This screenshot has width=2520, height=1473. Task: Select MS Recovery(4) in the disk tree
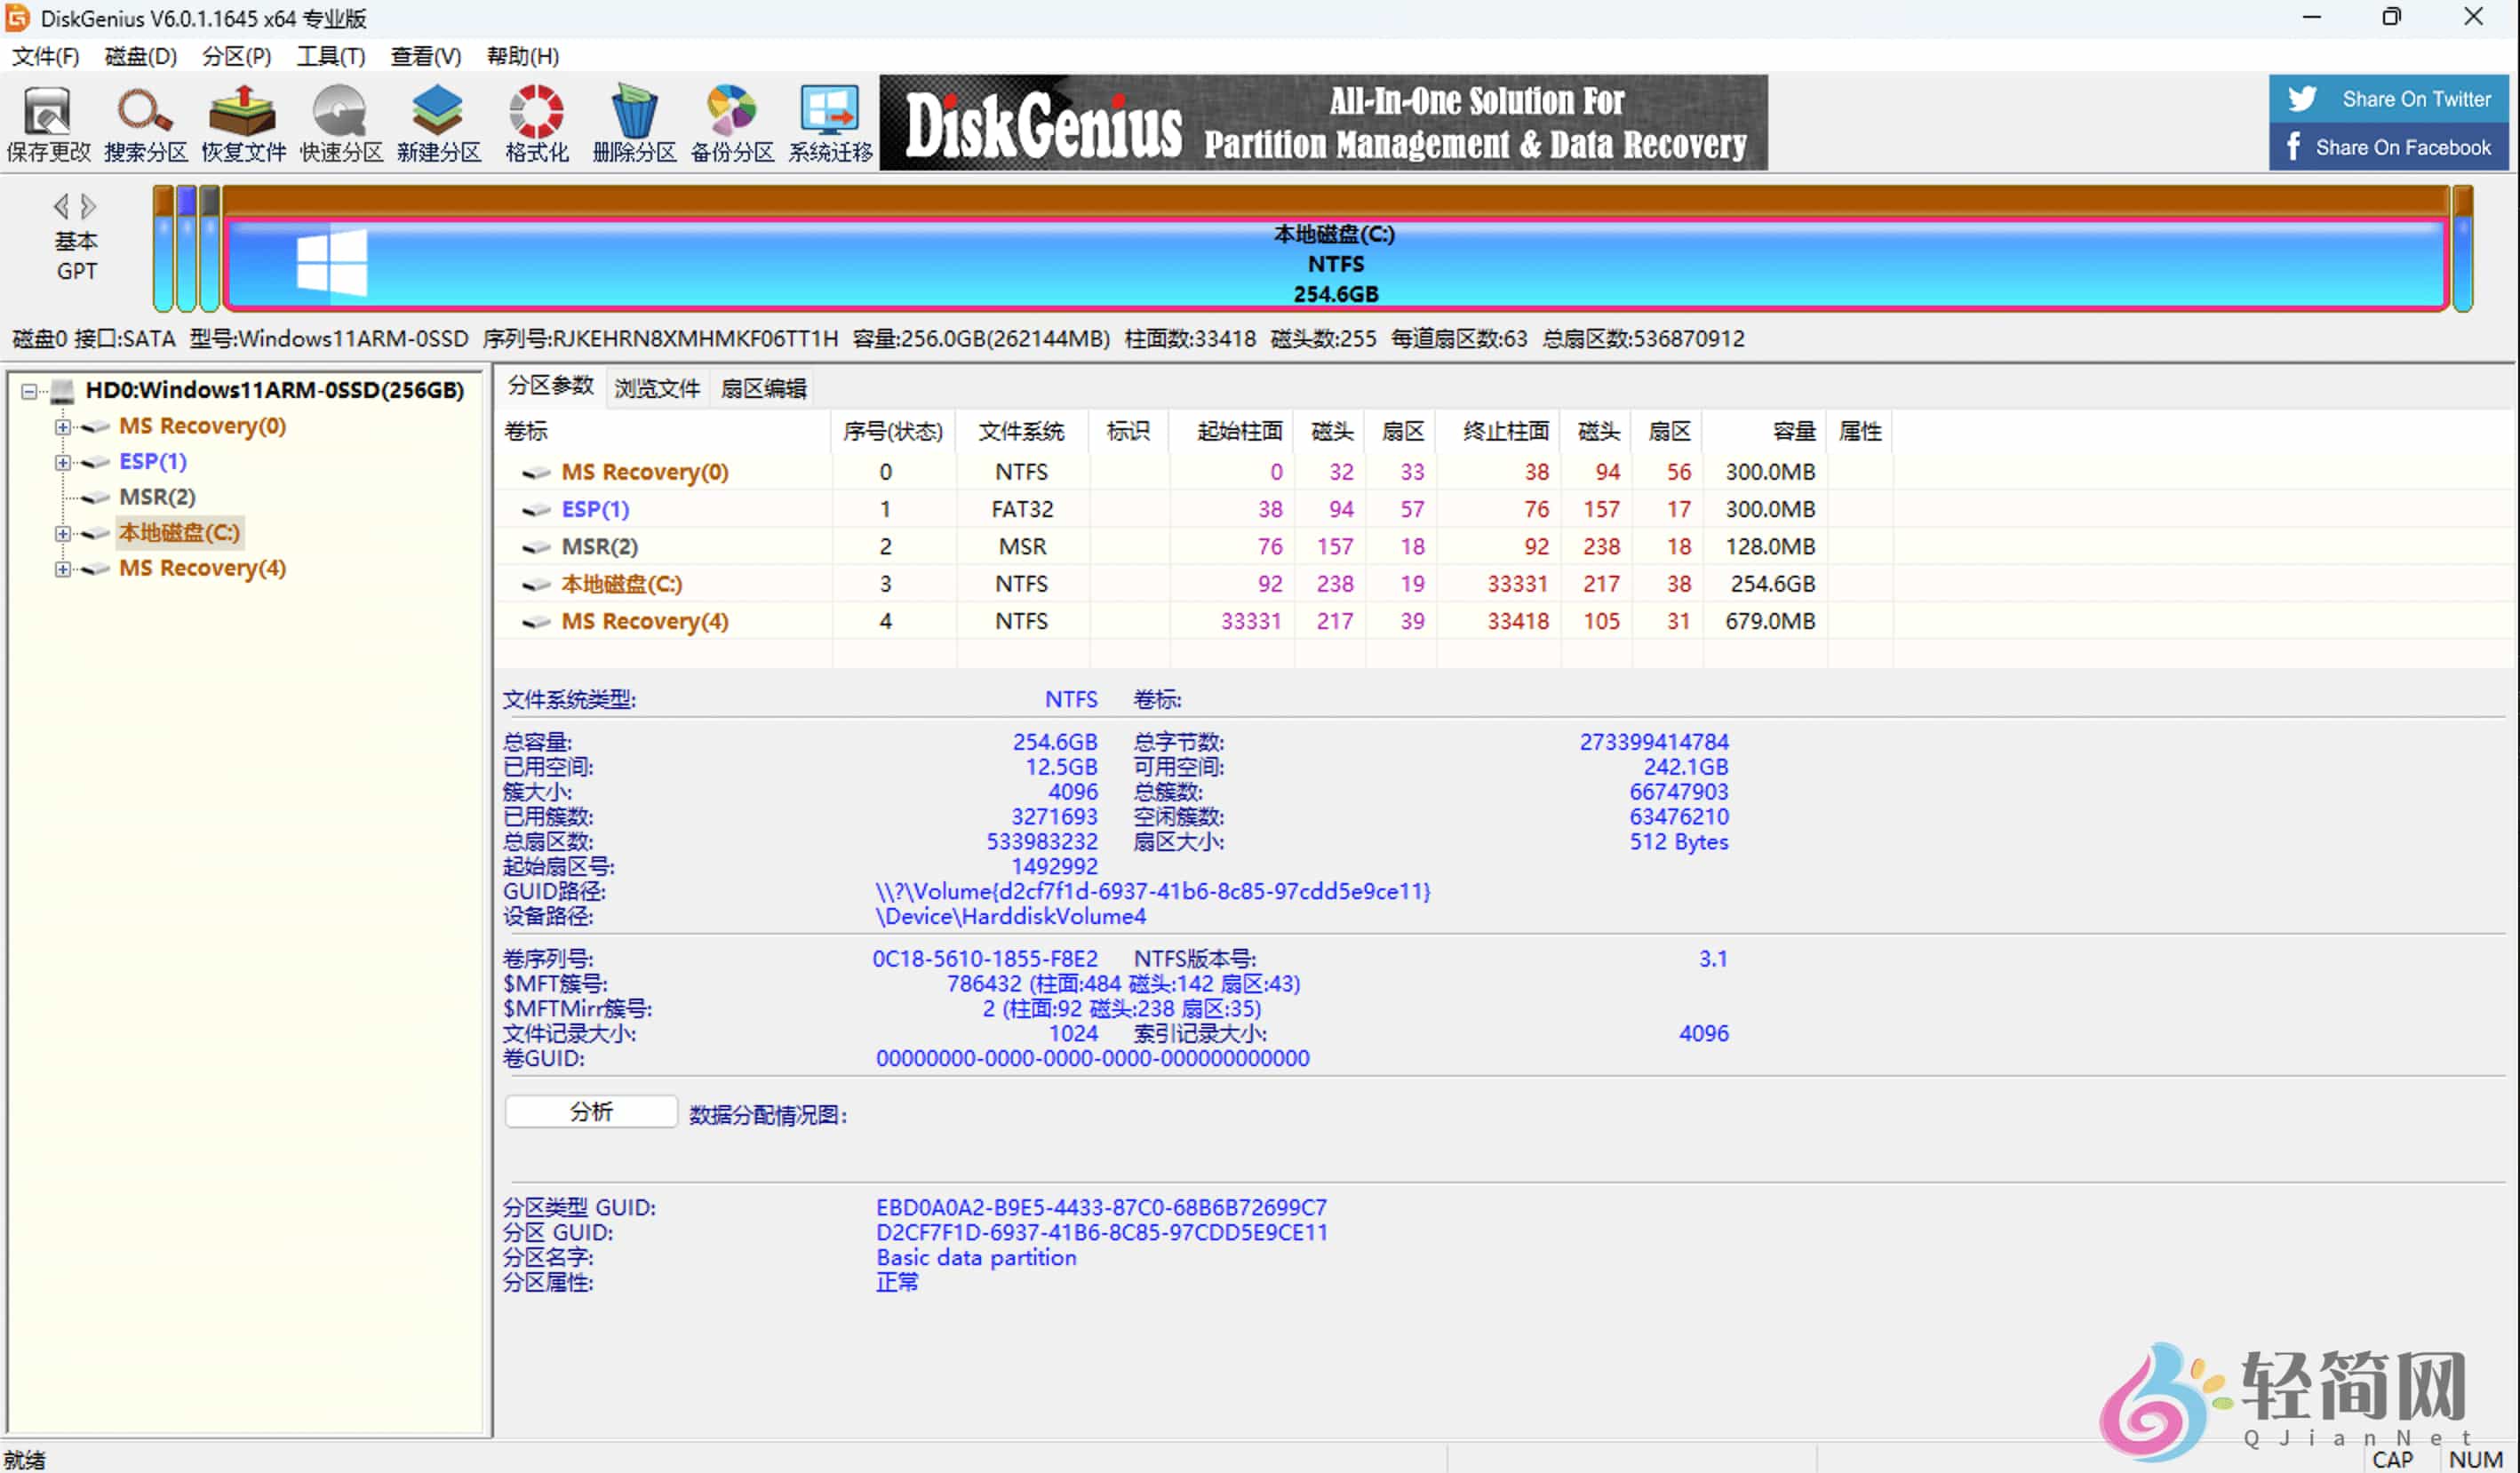(x=202, y=569)
